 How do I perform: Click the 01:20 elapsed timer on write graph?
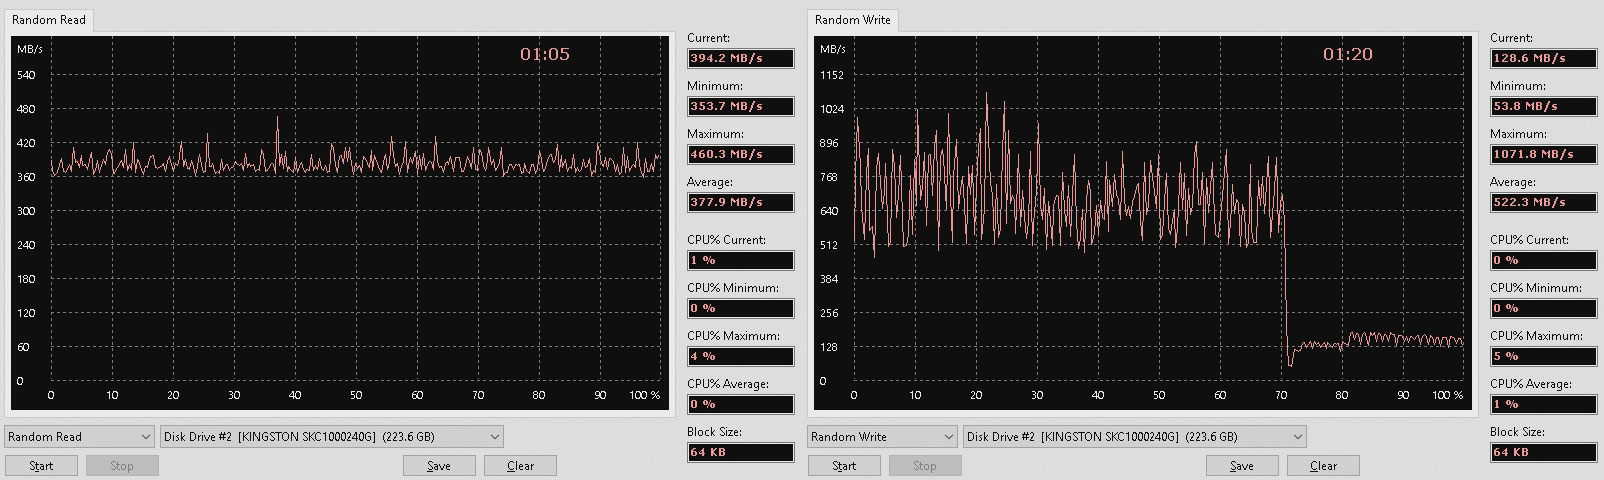point(1348,54)
